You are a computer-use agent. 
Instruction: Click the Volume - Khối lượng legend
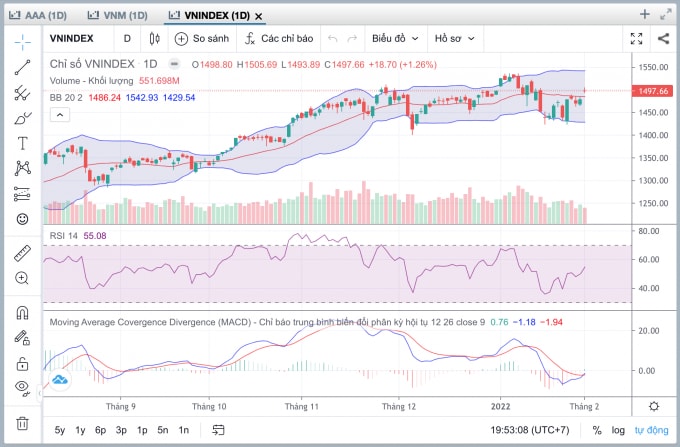point(91,81)
